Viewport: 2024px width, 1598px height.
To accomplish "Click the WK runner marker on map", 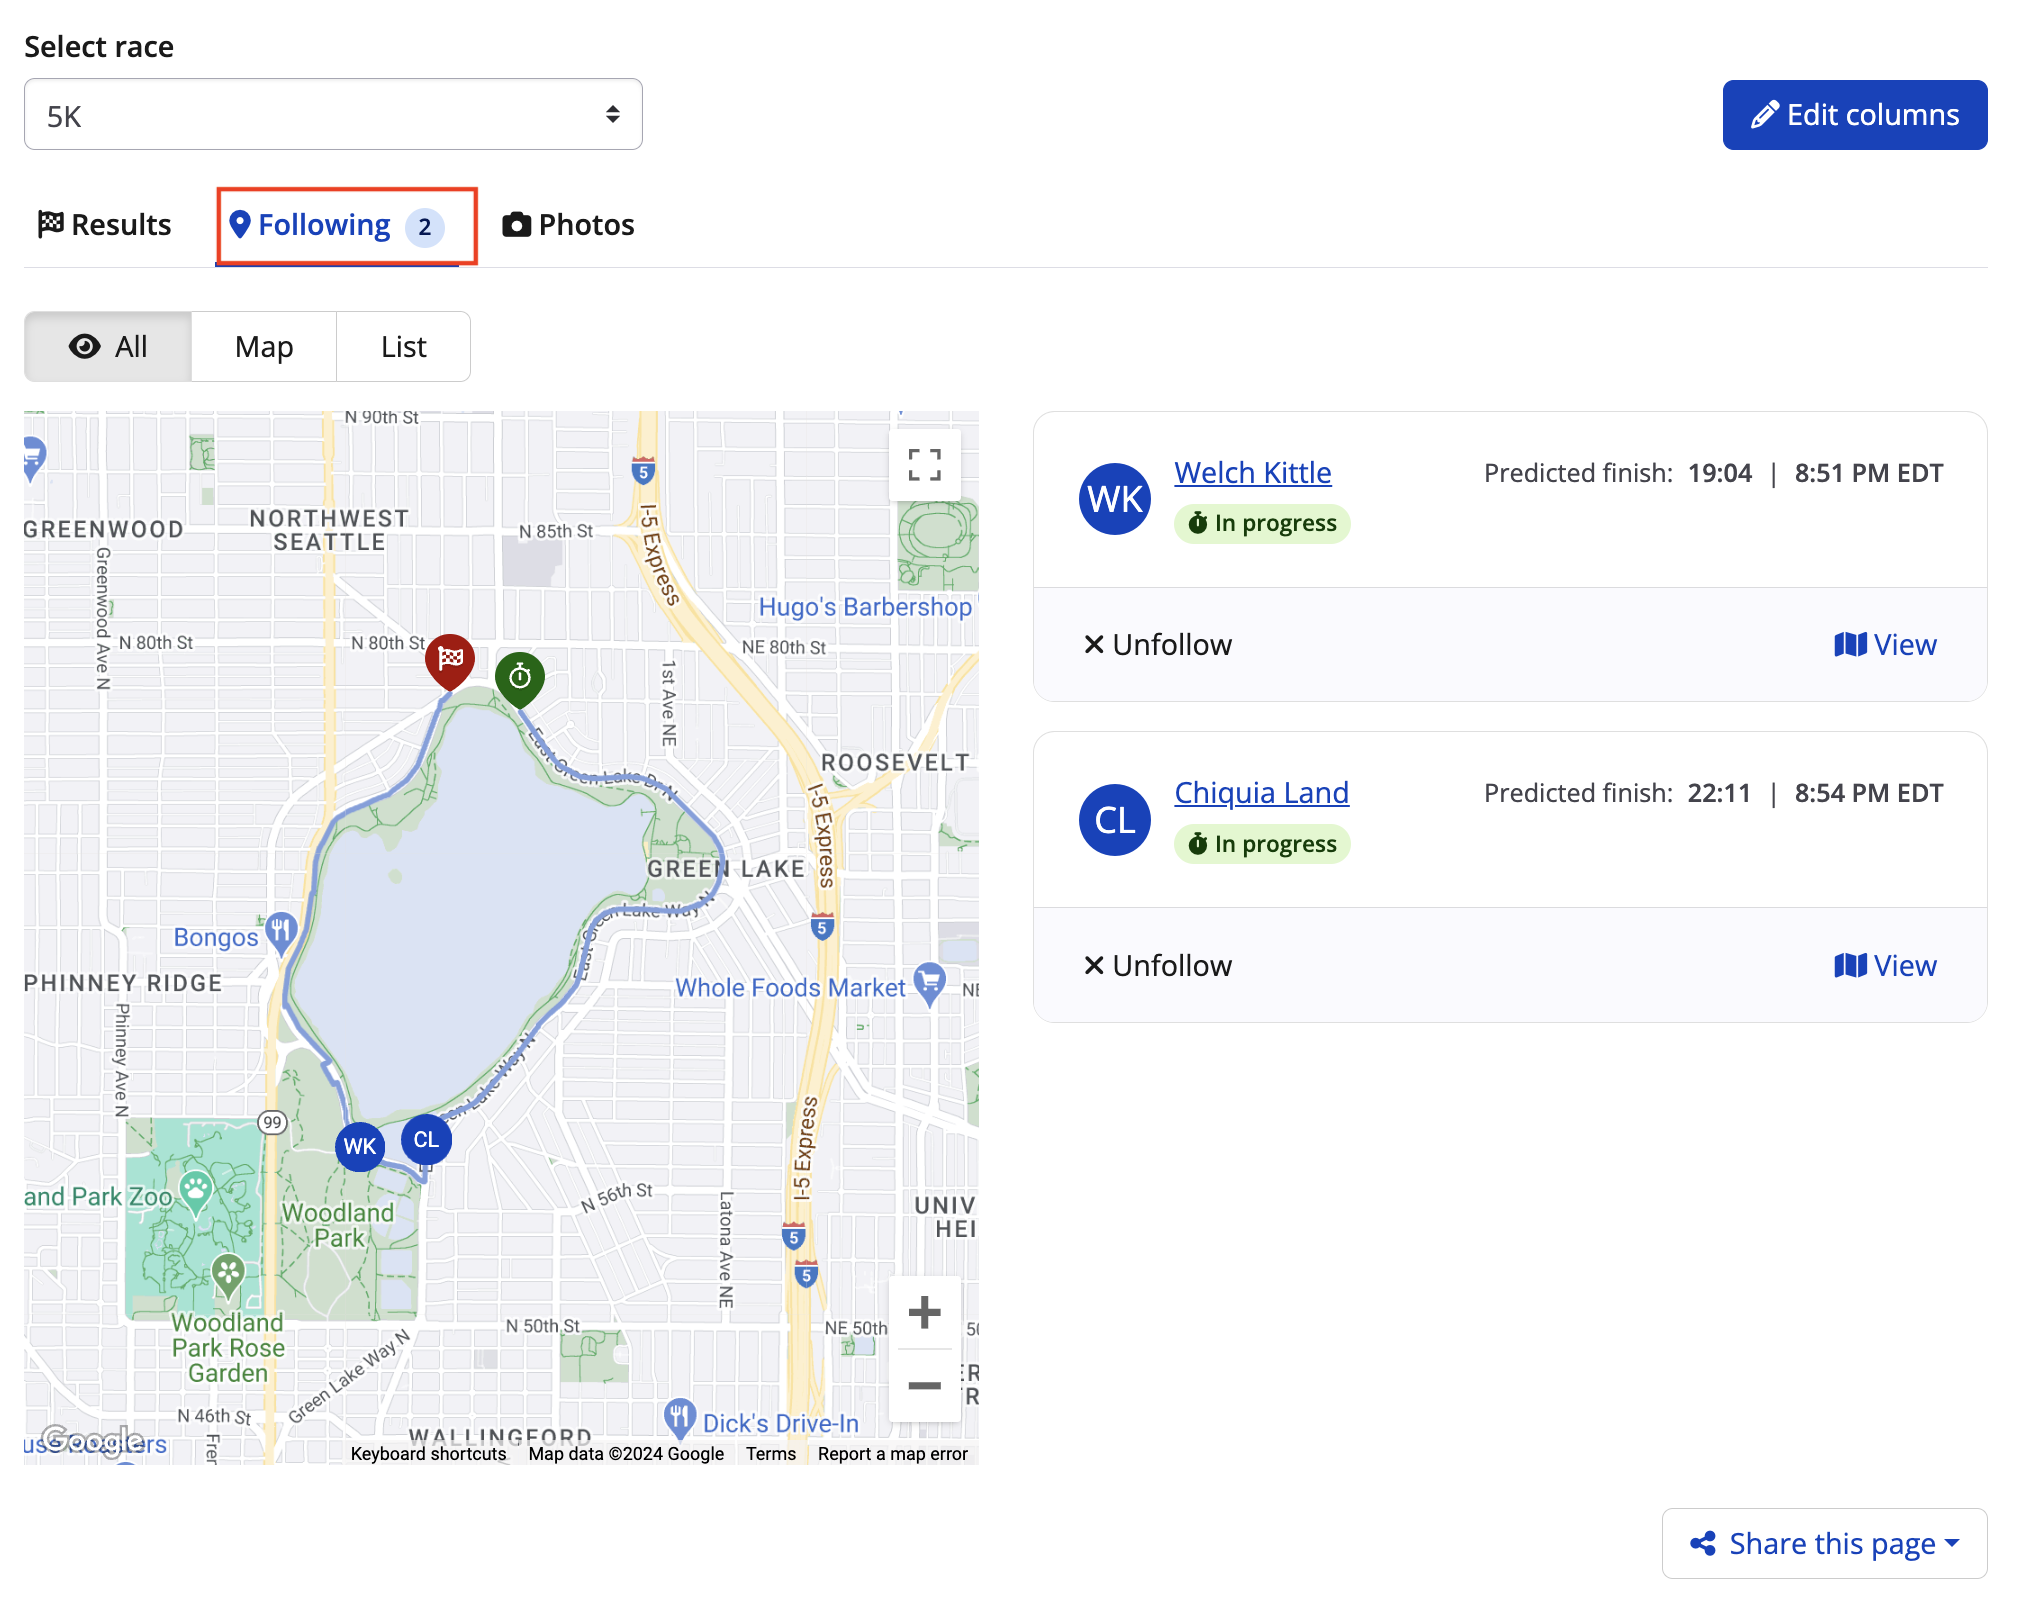I will (x=360, y=1146).
